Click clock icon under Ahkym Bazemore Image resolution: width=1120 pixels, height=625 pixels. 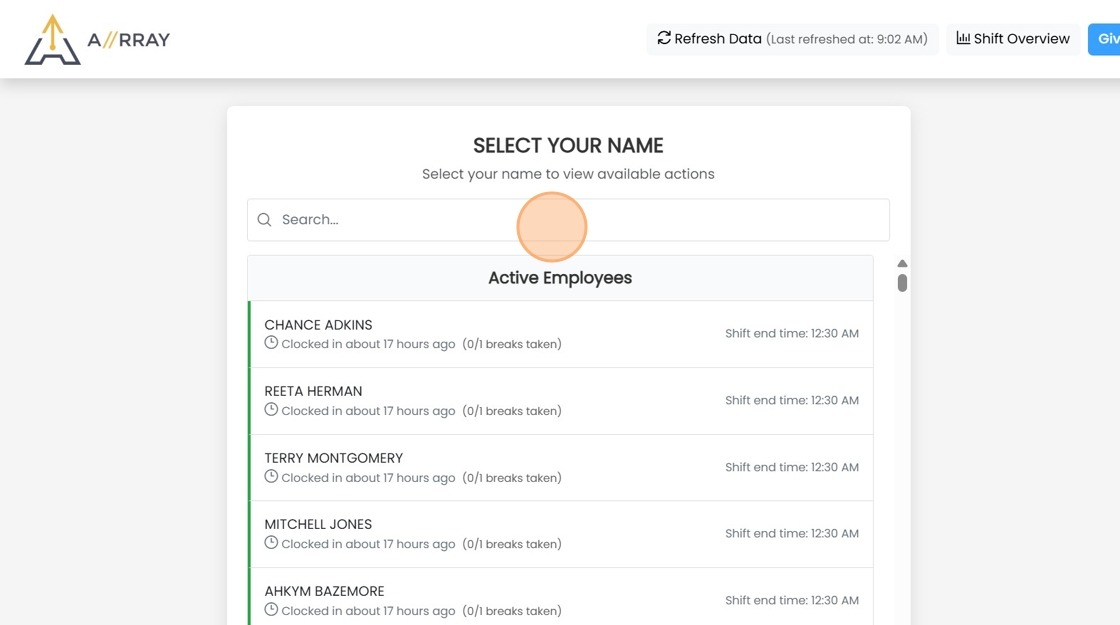tap(271, 609)
